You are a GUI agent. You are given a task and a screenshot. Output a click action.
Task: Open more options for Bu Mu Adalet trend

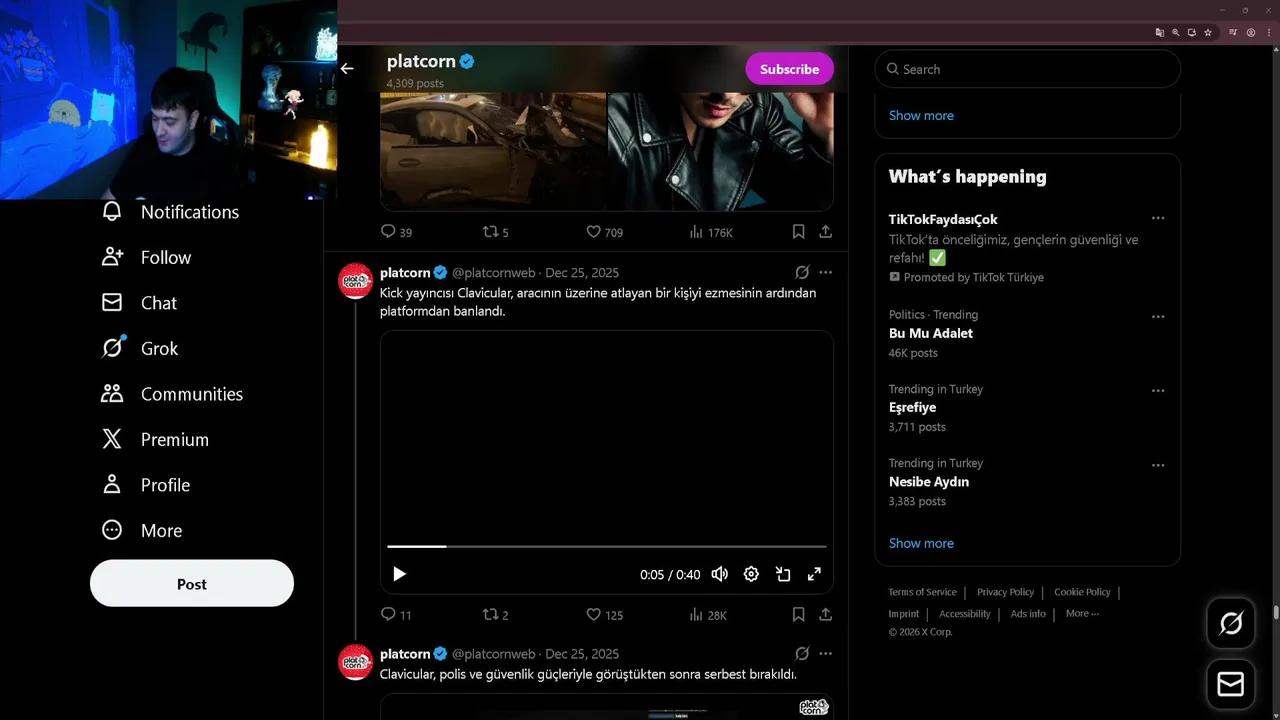pos(1158,316)
